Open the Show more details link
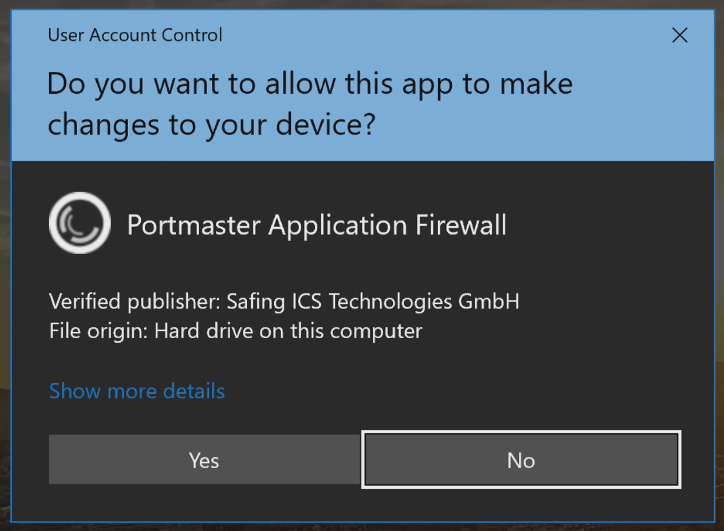Image resolution: width=724 pixels, height=531 pixels. tap(137, 391)
